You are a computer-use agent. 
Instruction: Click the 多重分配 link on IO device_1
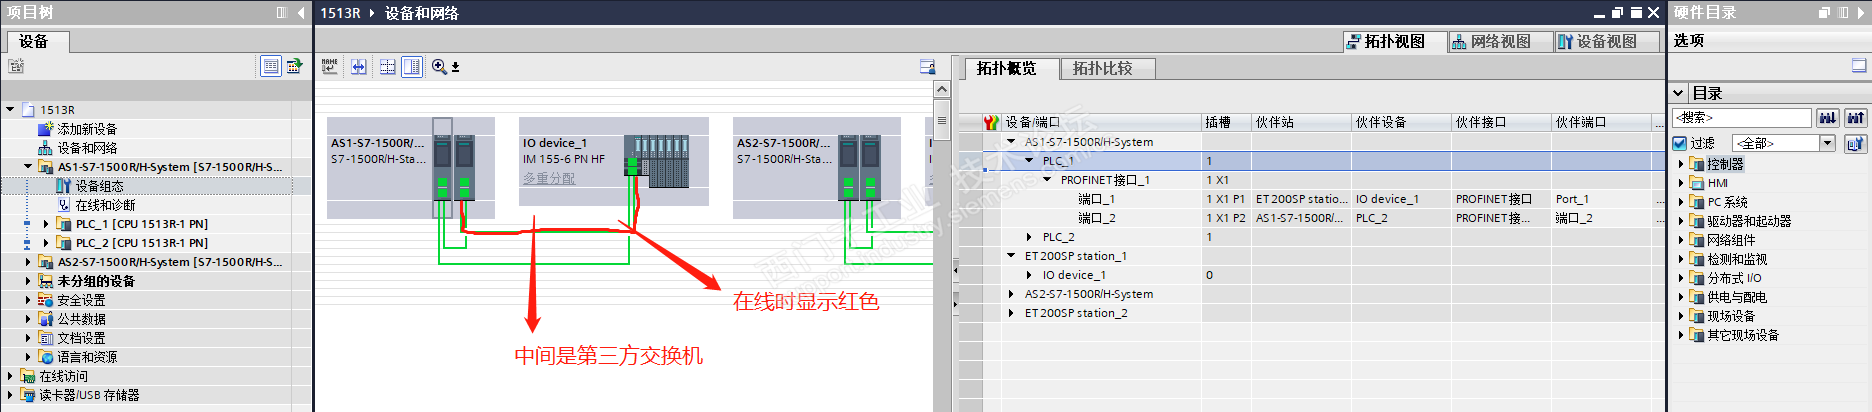coord(549,178)
